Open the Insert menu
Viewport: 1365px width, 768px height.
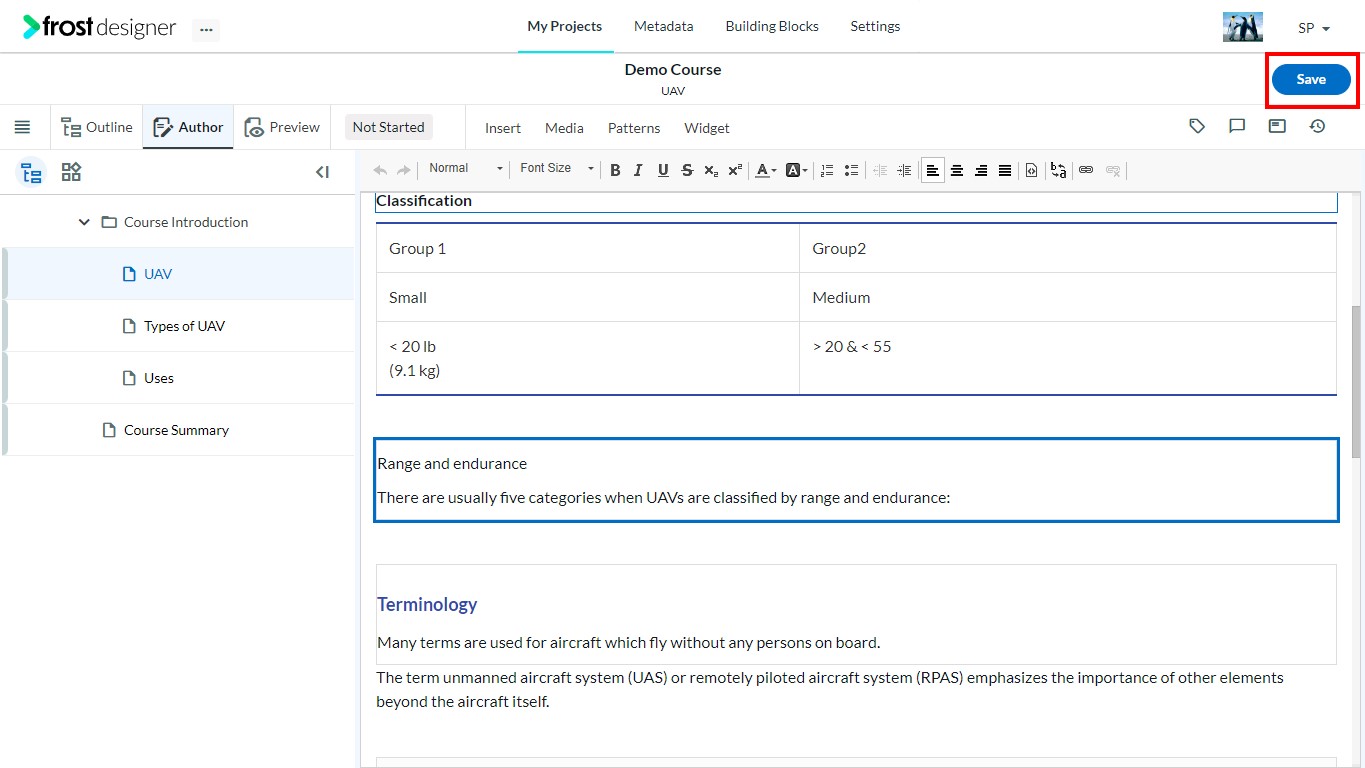click(503, 128)
